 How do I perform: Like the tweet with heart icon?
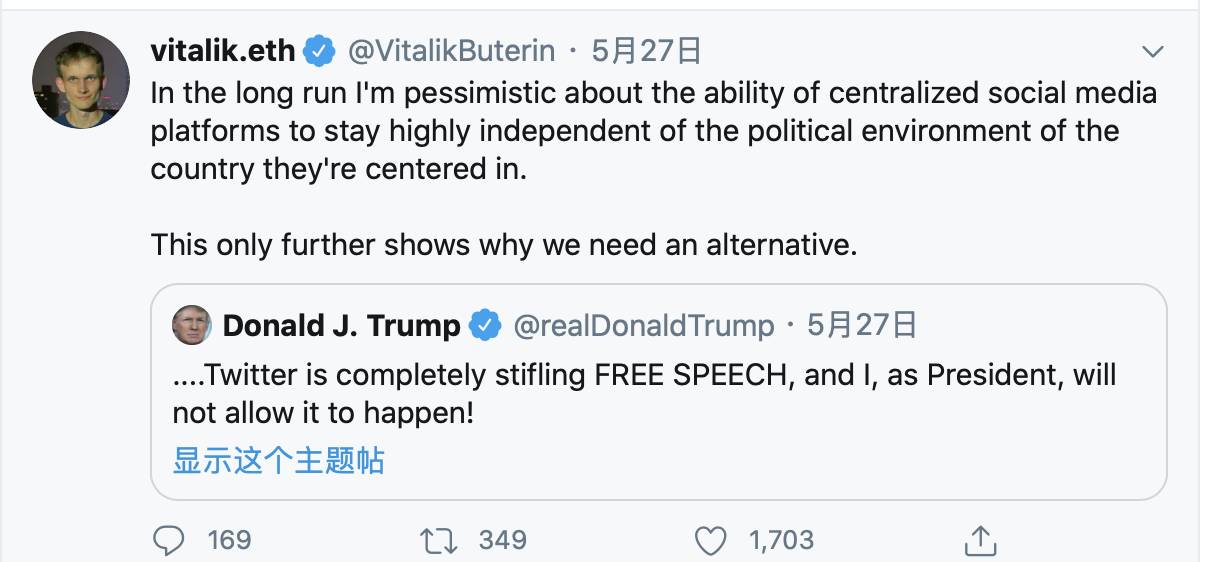[709, 541]
